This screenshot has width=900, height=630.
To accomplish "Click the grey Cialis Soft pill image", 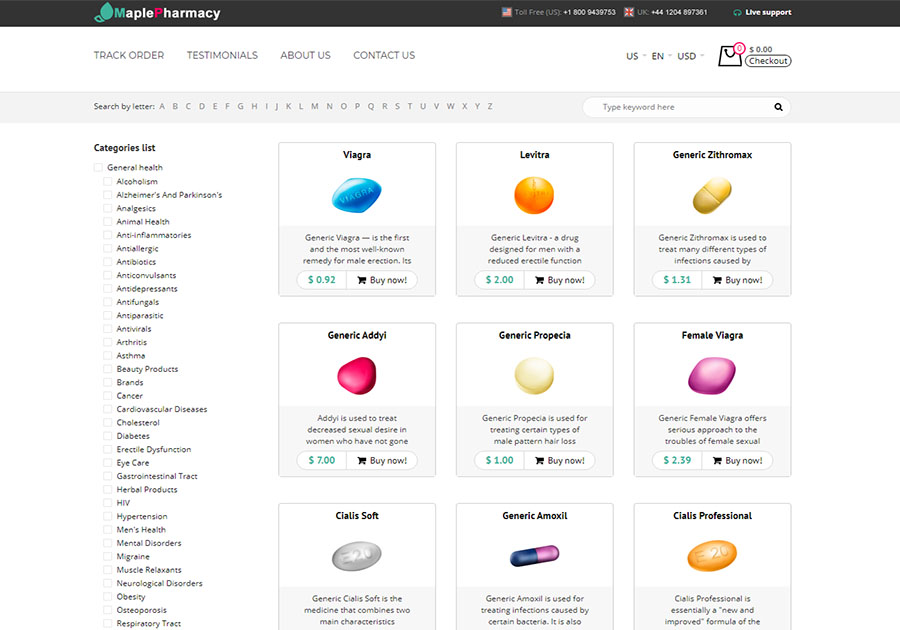I will click(x=357, y=556).
